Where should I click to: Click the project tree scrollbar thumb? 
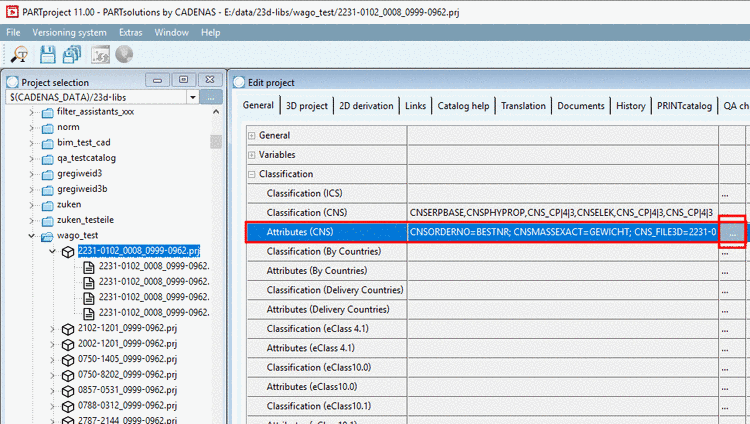pos(216,142)
